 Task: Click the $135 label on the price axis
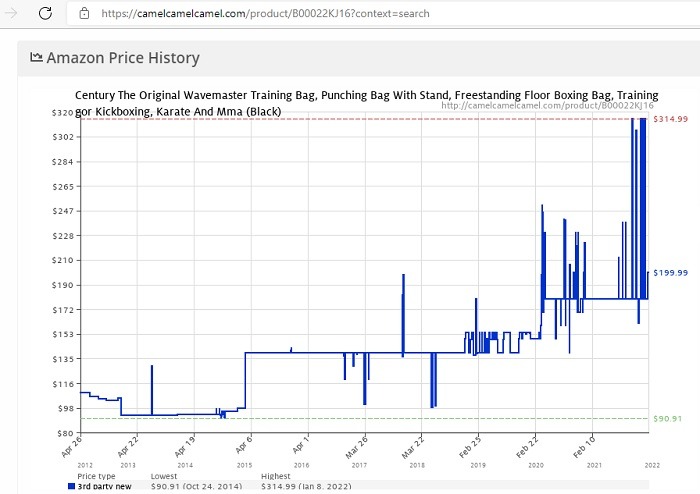pyautogui.click(x=62, y=359)
